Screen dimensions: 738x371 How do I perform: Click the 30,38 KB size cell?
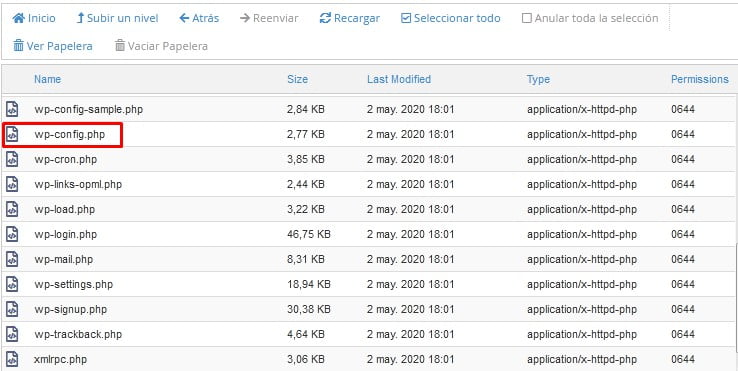coord(309,309)
